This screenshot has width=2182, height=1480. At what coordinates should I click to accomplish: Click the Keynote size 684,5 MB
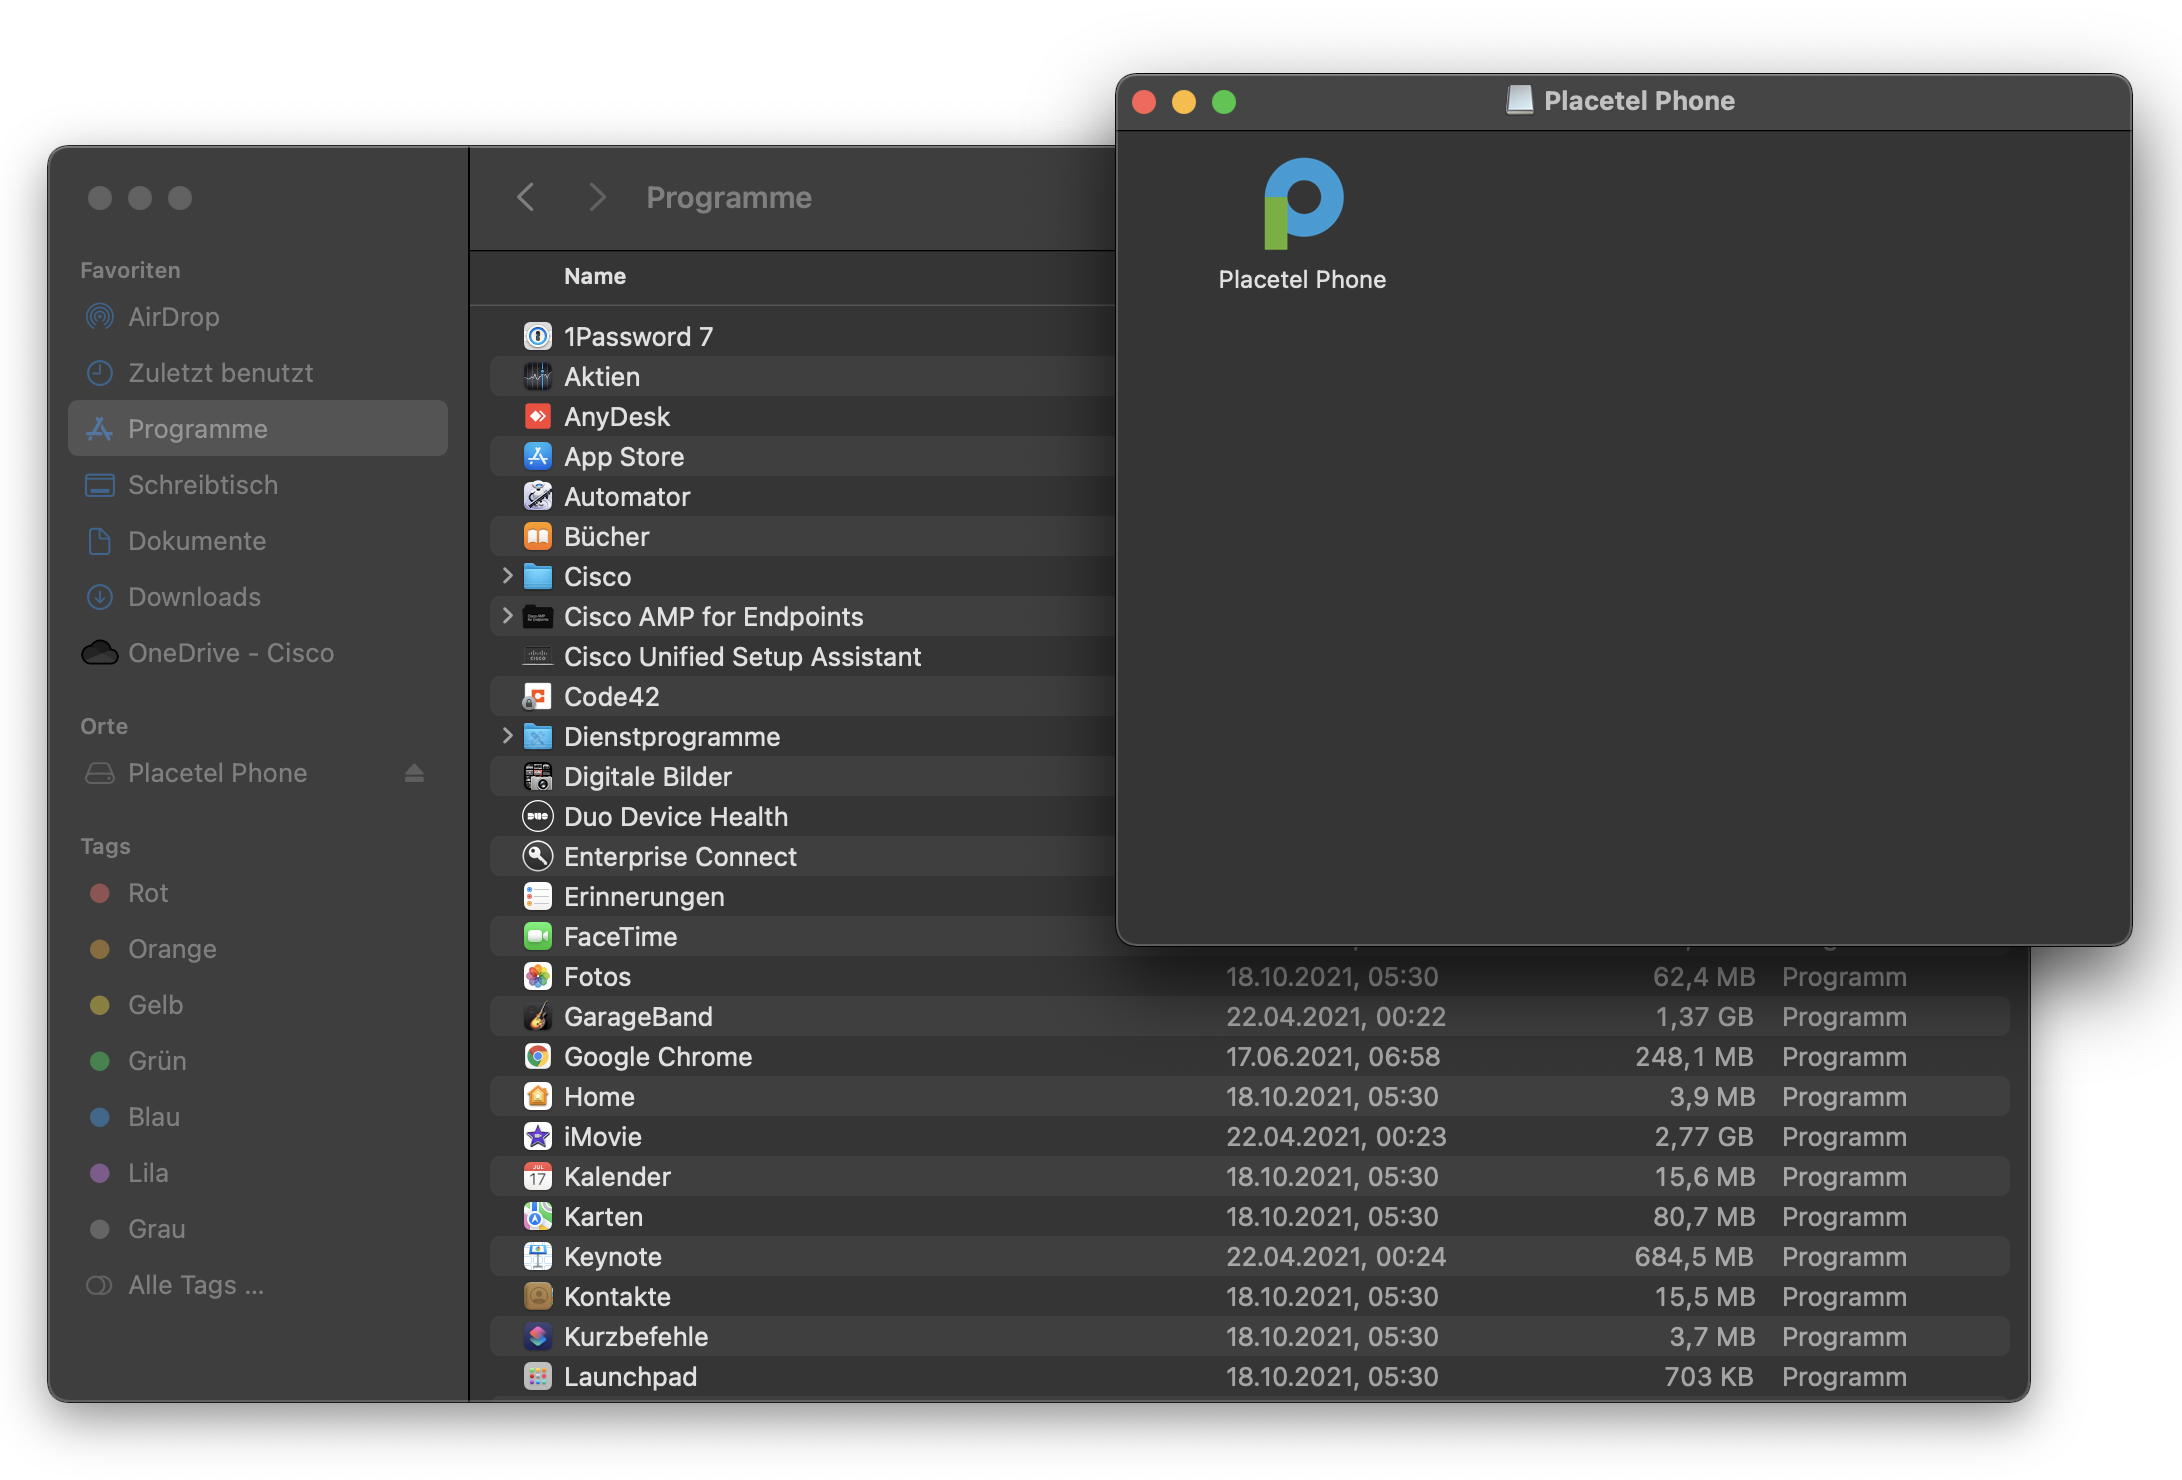click(1695, 1257)
